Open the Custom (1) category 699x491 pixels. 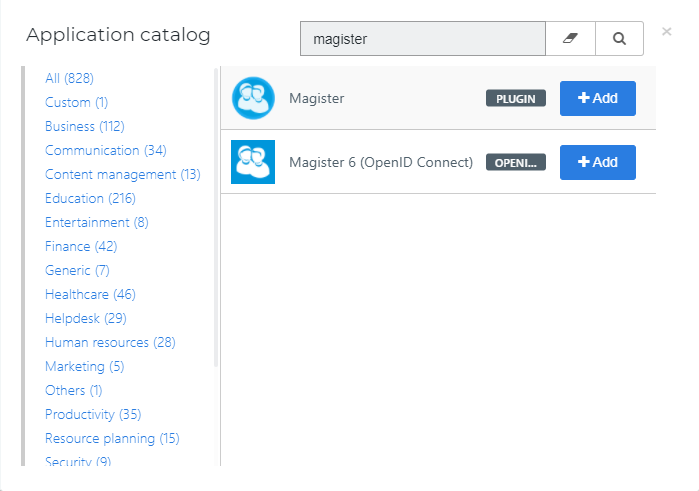coord(76,103)
